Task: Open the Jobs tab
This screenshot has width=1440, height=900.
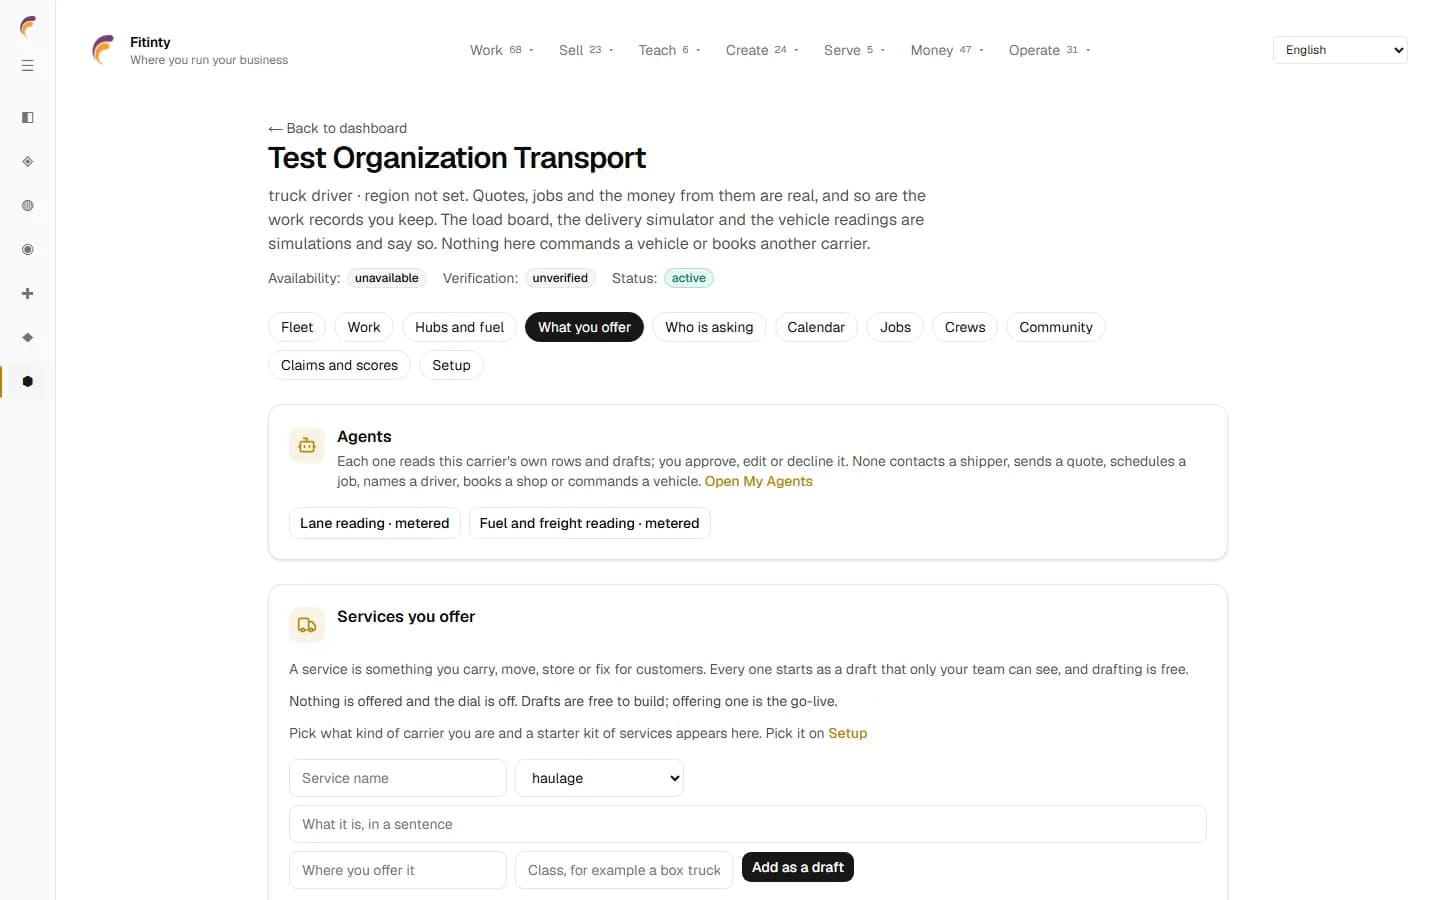Action: click(895, 327)
